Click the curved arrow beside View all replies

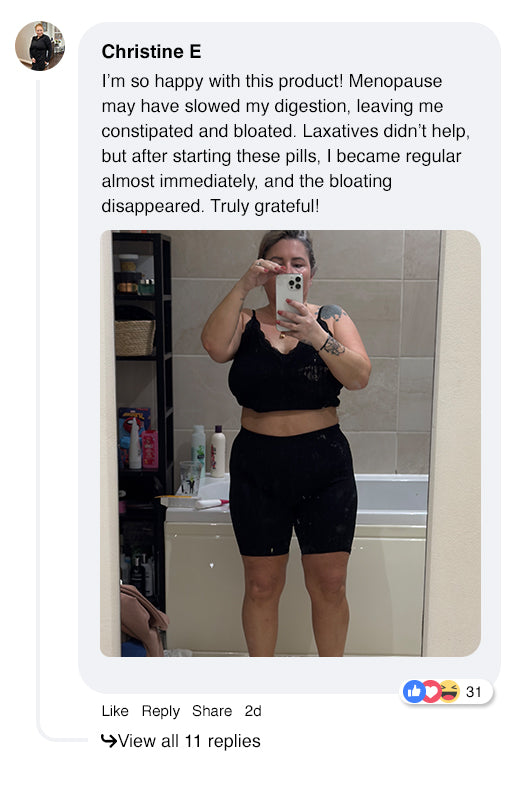click(109, 740)
